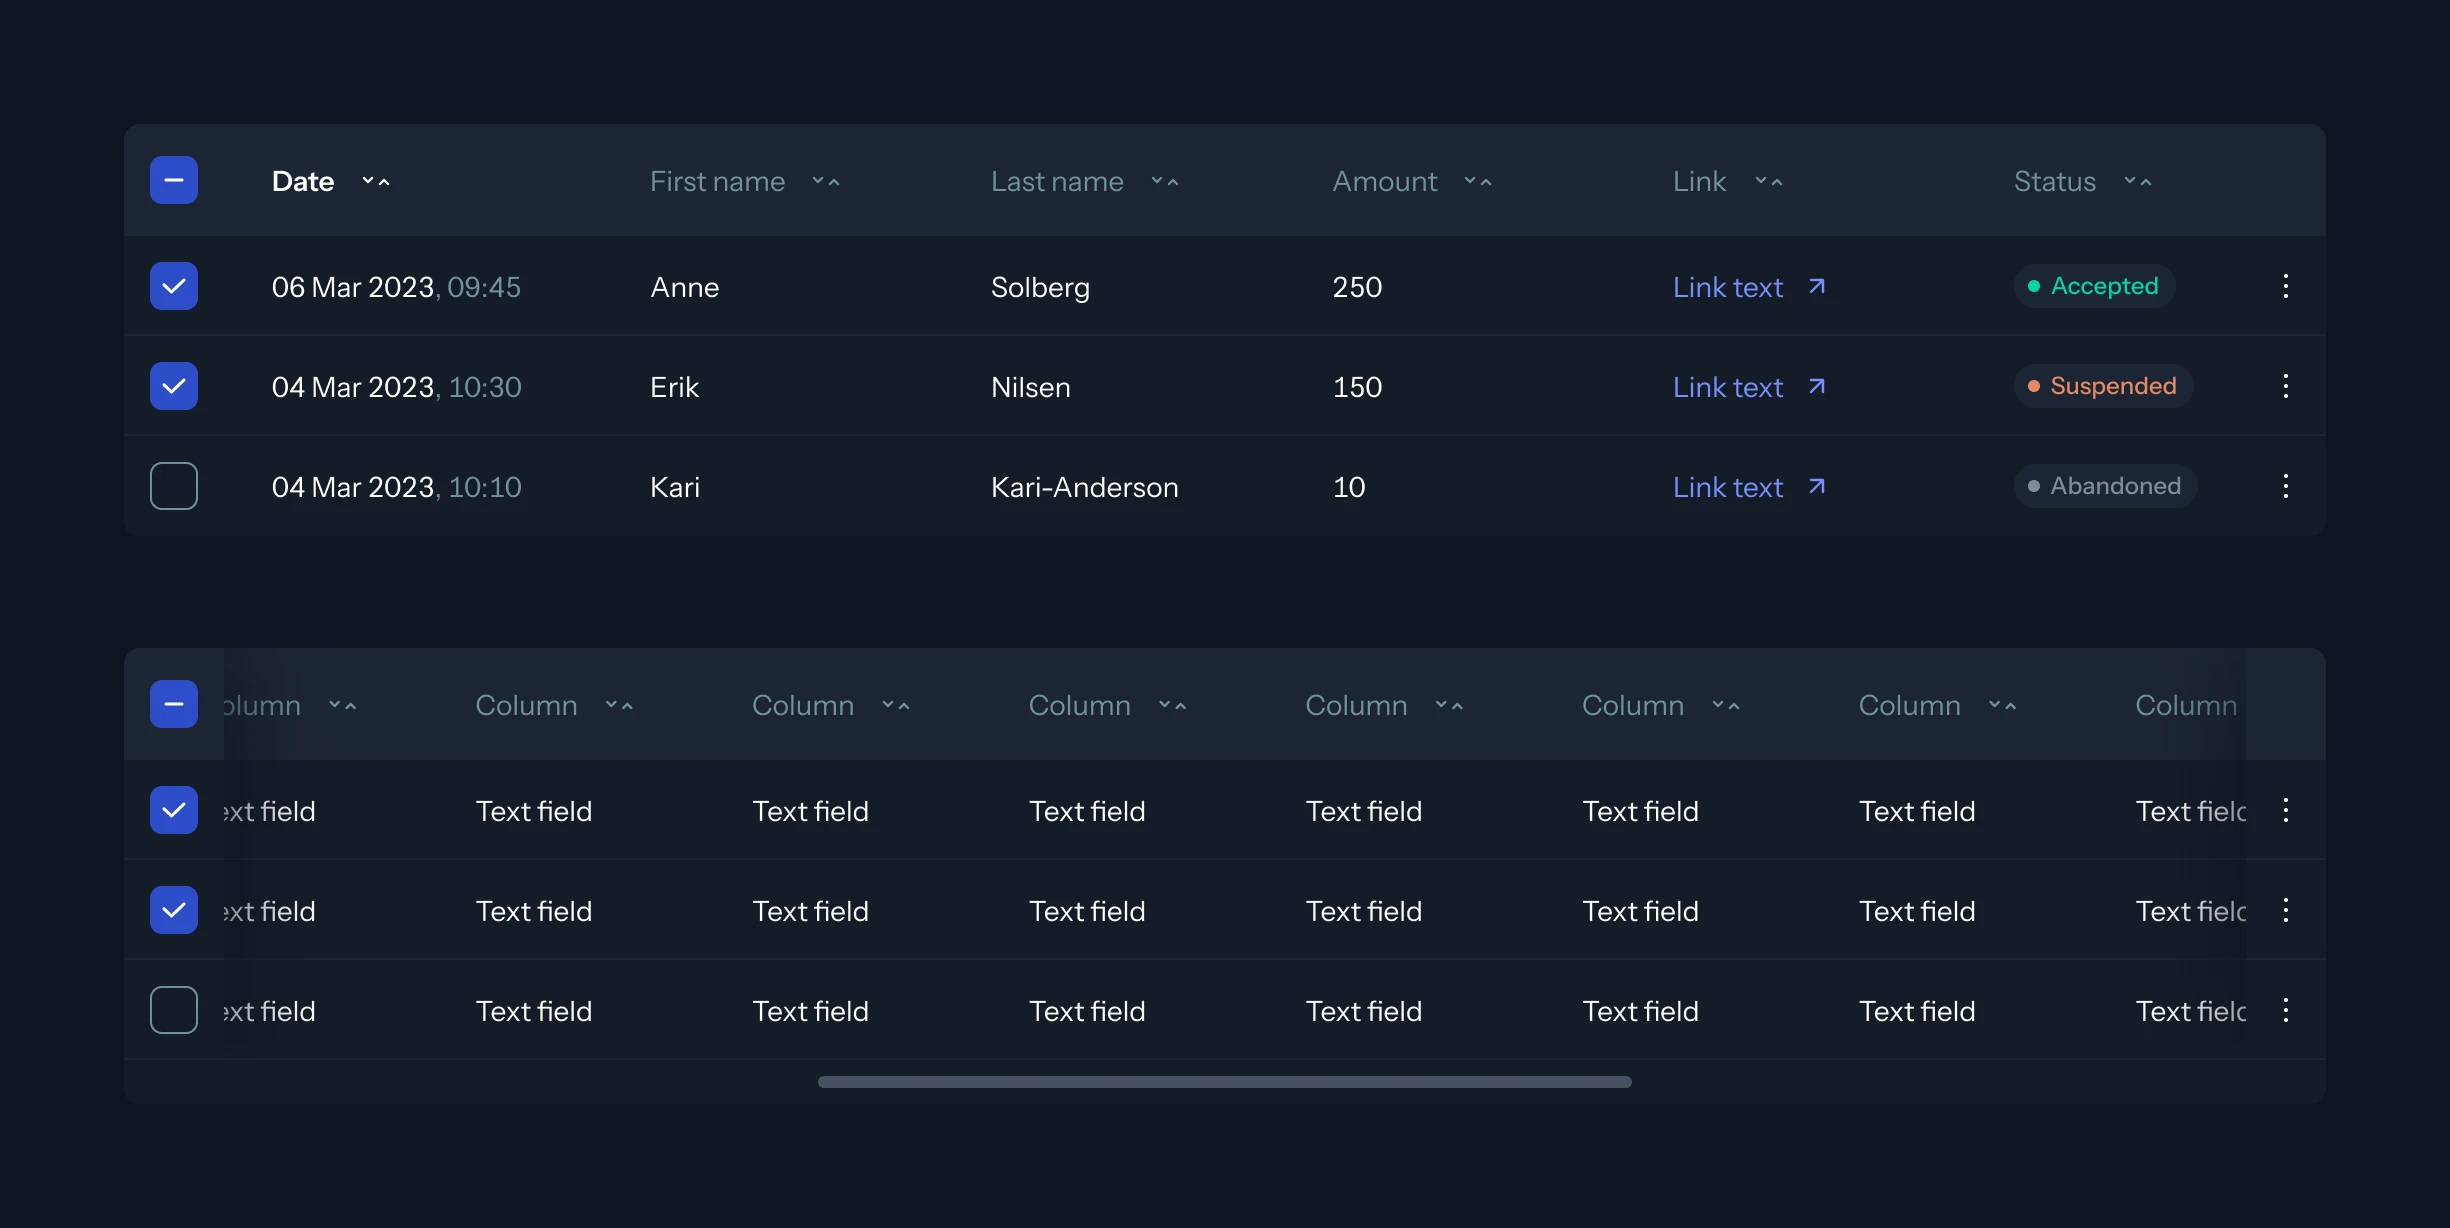Sort by Status using its sort chevrons
The height and width of the screenshot is (1228, 2450).
[2138, 181]
